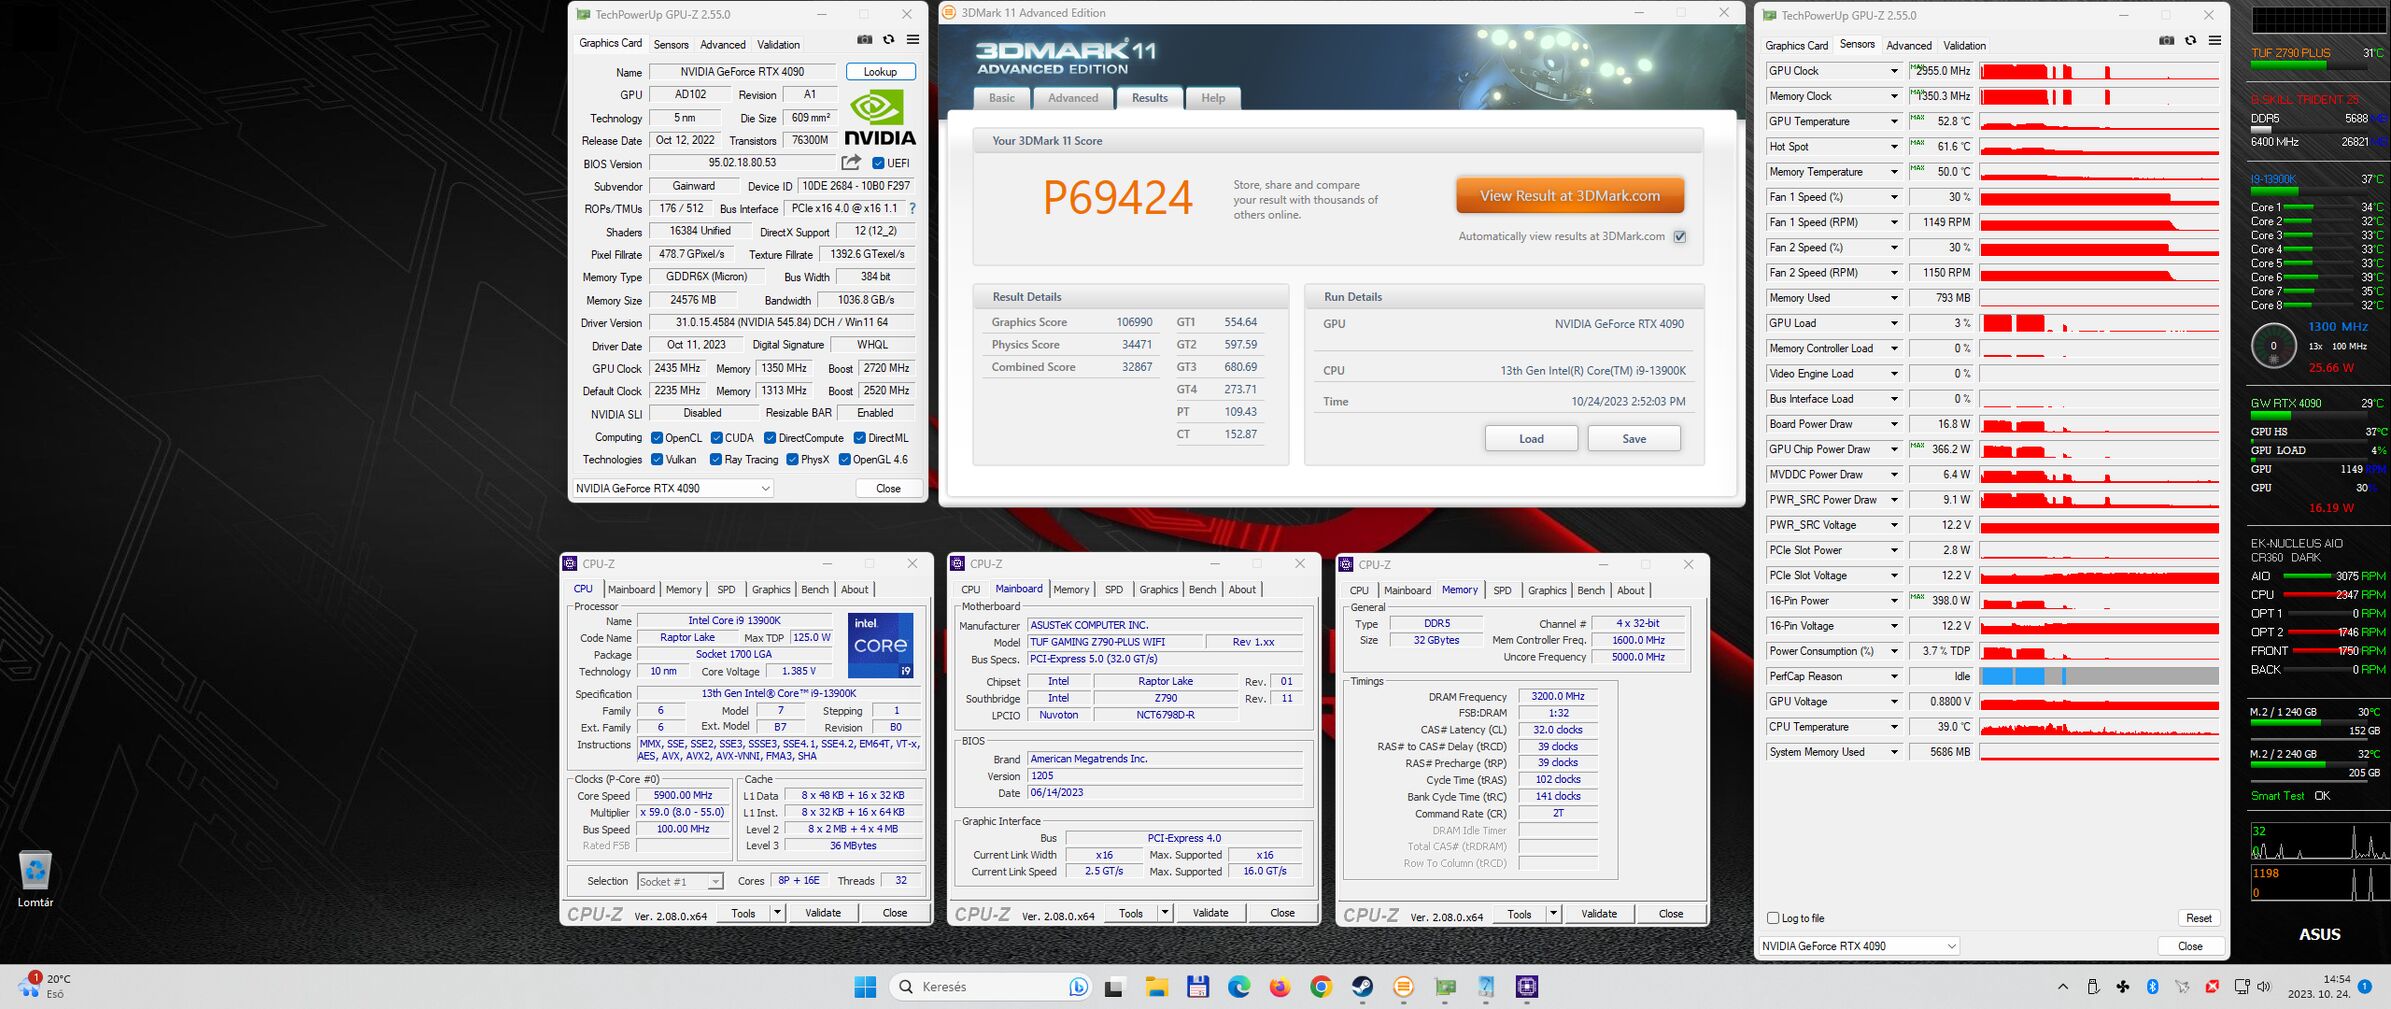2391x1009 pixels.
Task: Expand Memory Used sensor dropdown
Action: point(1893,298)
